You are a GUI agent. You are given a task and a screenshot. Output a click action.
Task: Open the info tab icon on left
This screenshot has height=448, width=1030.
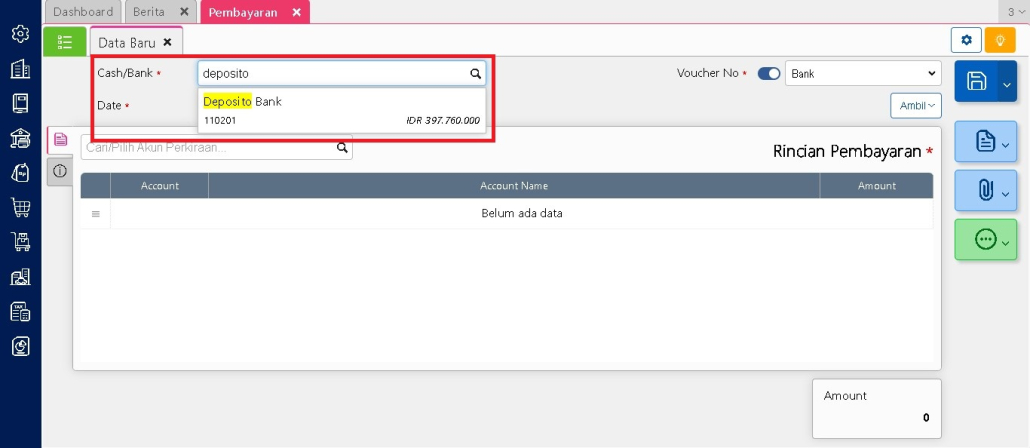(60, 171)
